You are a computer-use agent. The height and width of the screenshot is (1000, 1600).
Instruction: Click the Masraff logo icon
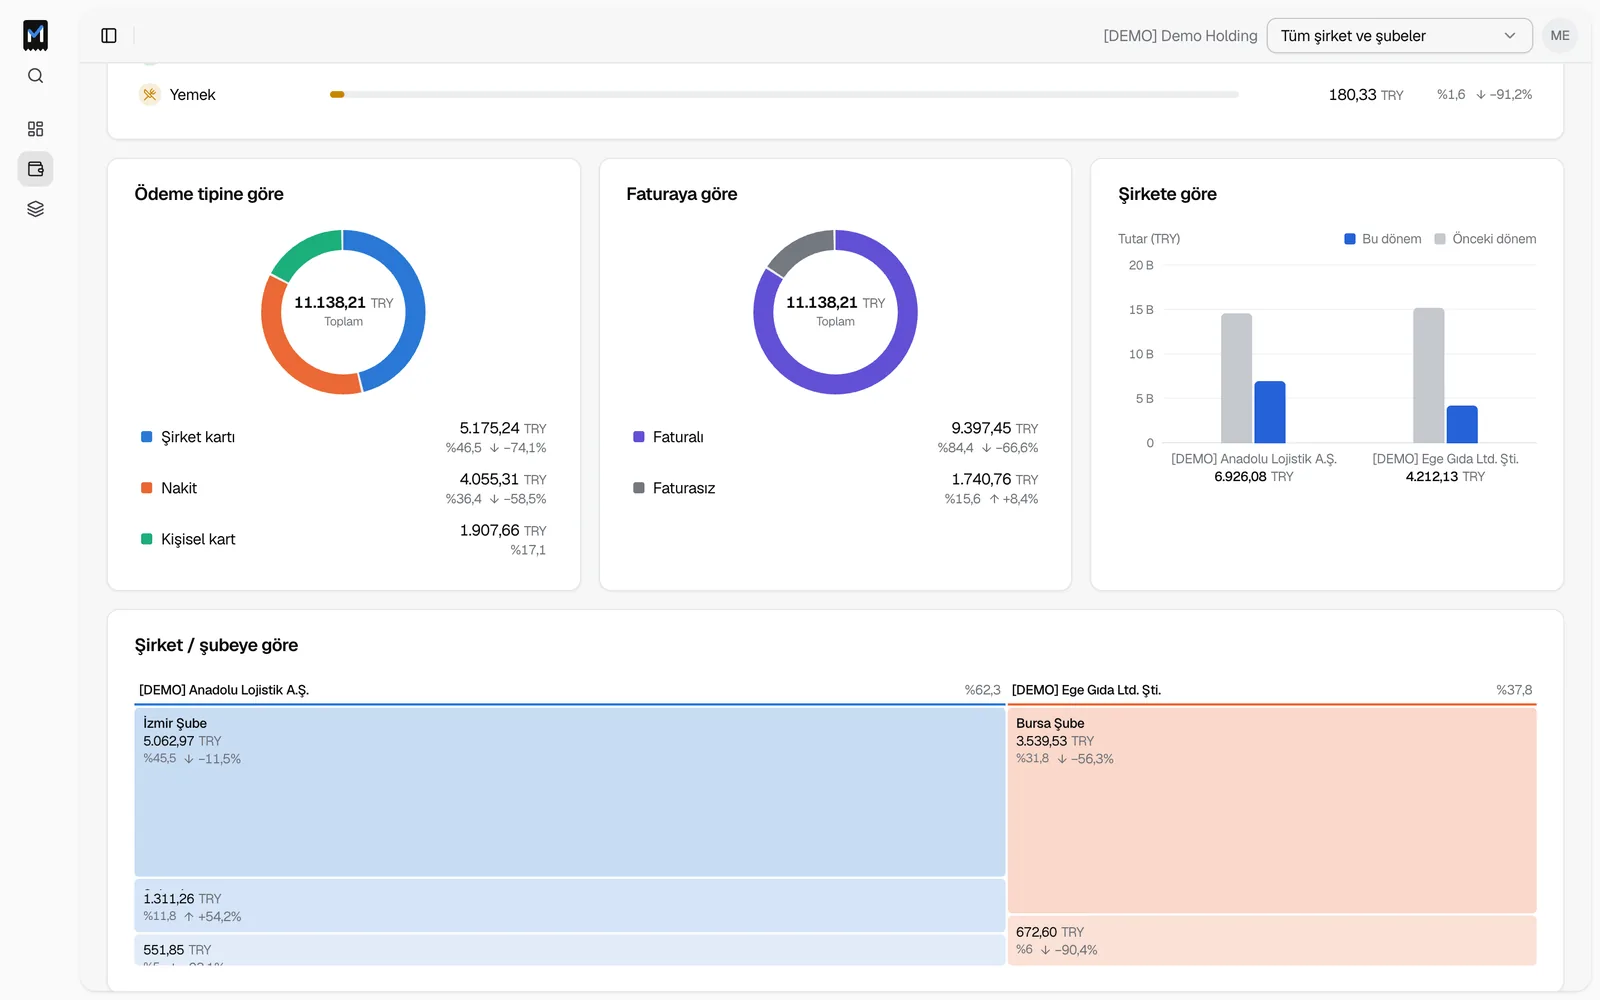point(35,35)
